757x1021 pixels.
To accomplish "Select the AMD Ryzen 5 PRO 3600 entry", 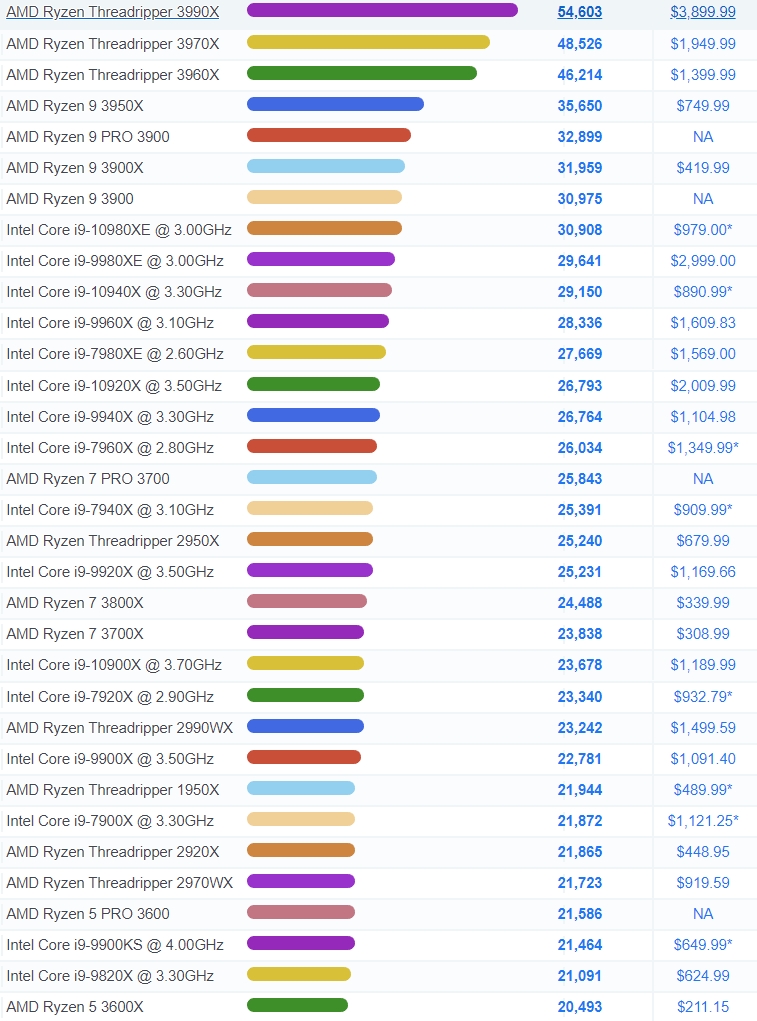I will click(88, 914).
